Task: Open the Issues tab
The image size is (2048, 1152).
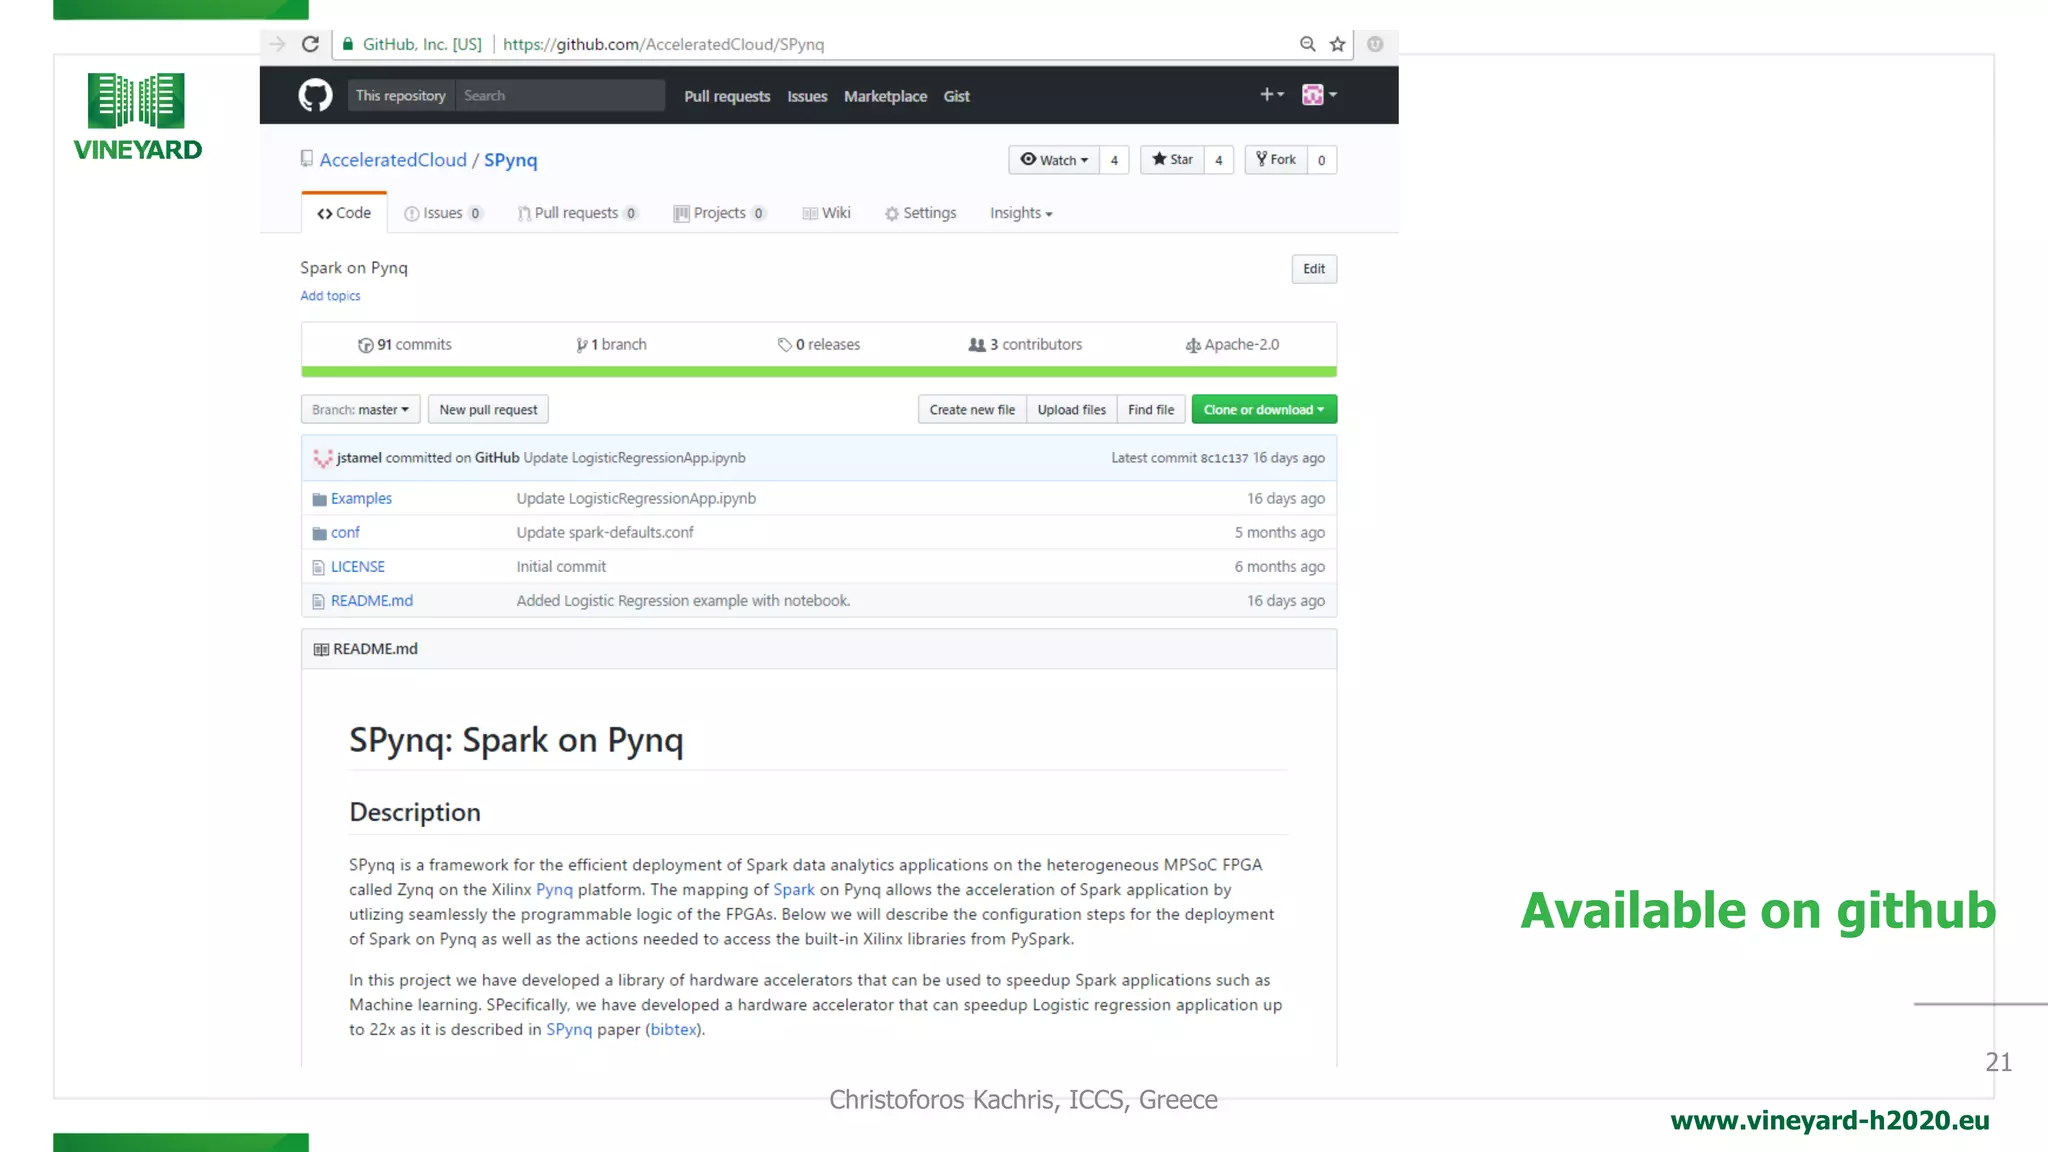Action: (x=443, y=213)
